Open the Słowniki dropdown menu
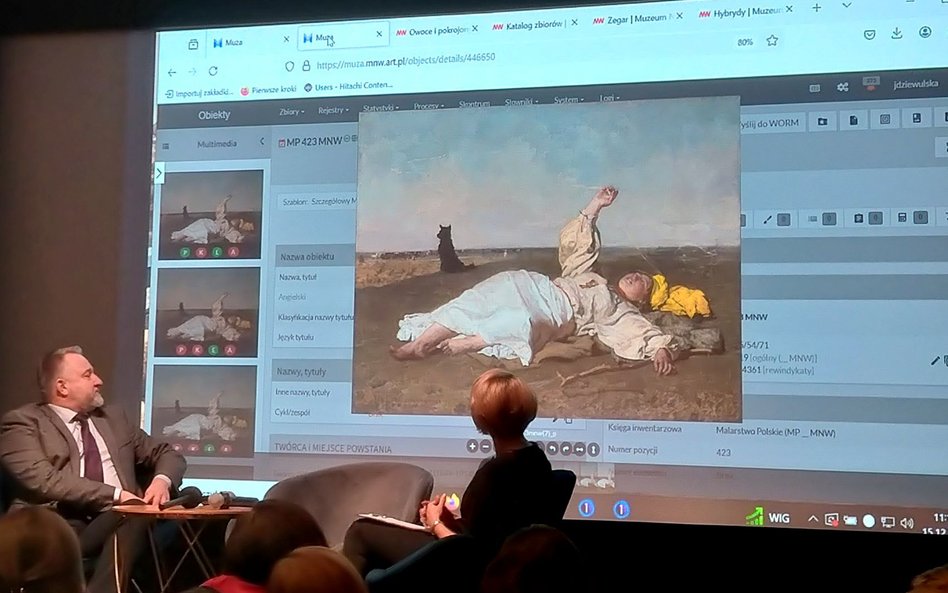948x593 pixels. click(521, 102)
